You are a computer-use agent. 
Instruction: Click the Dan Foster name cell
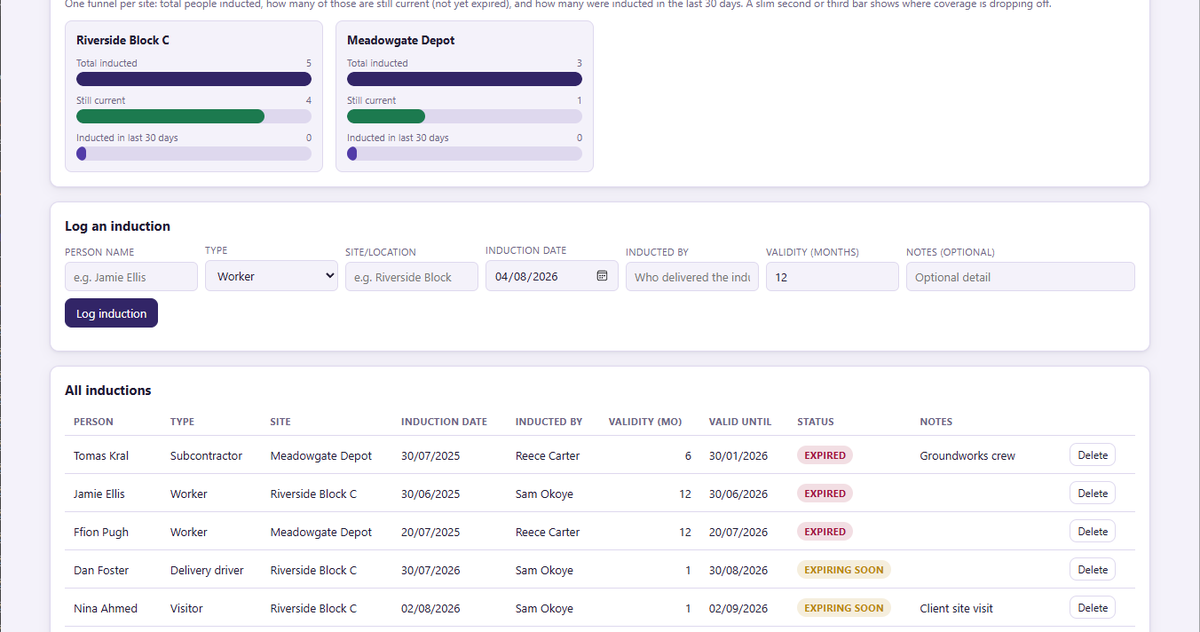click(101, 570)
